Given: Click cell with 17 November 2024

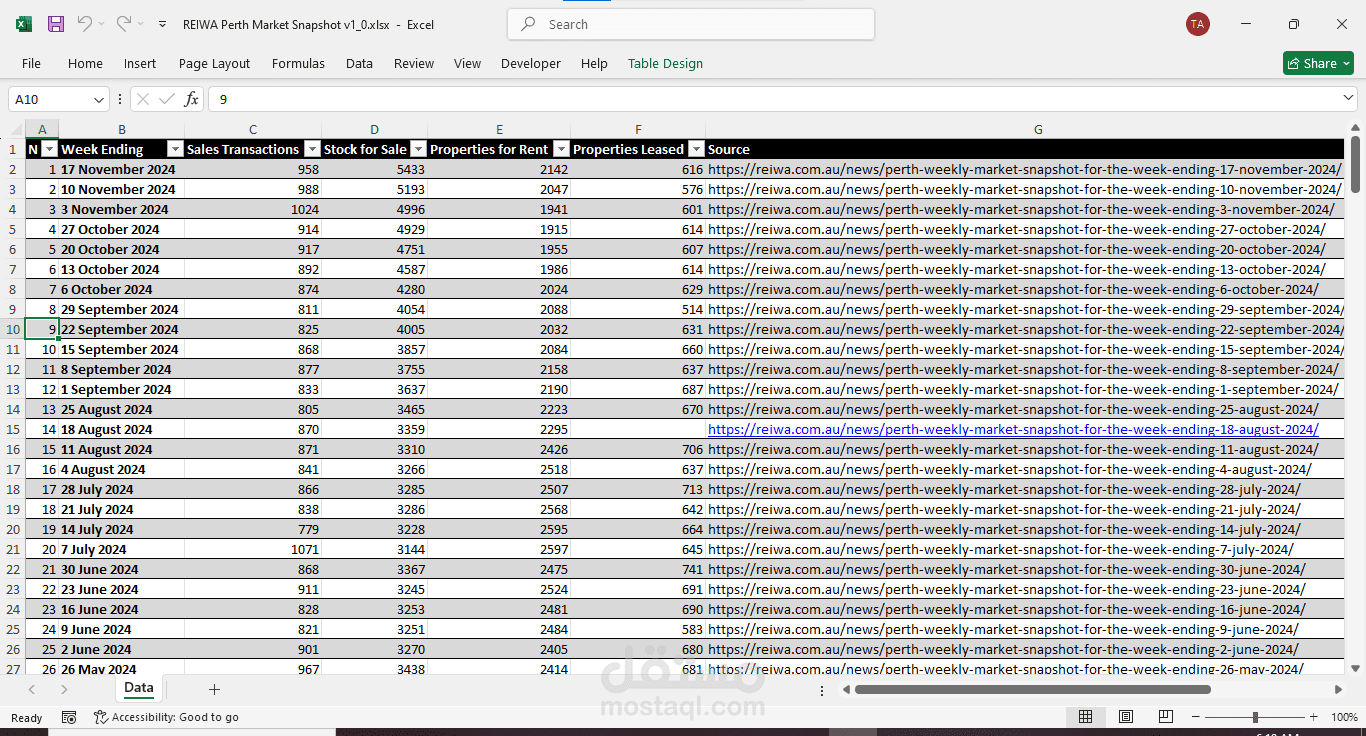Looking at the screenshot, I should pyautogui.click(x=122, y=169).
